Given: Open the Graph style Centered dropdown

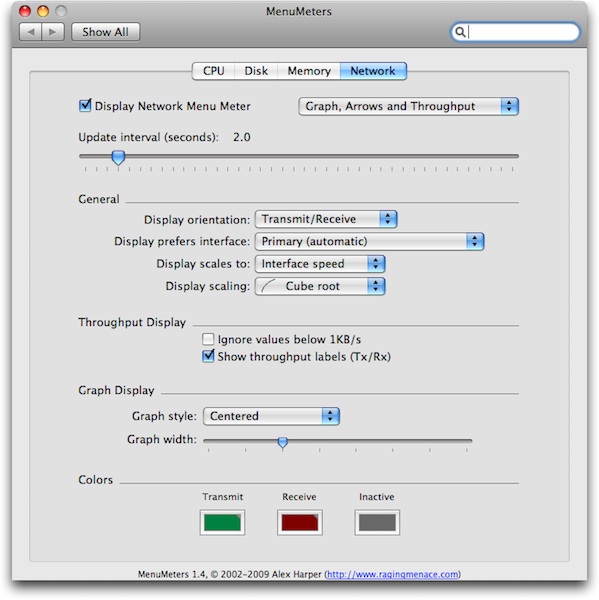Looking at the screenshot, I should 271,416.
